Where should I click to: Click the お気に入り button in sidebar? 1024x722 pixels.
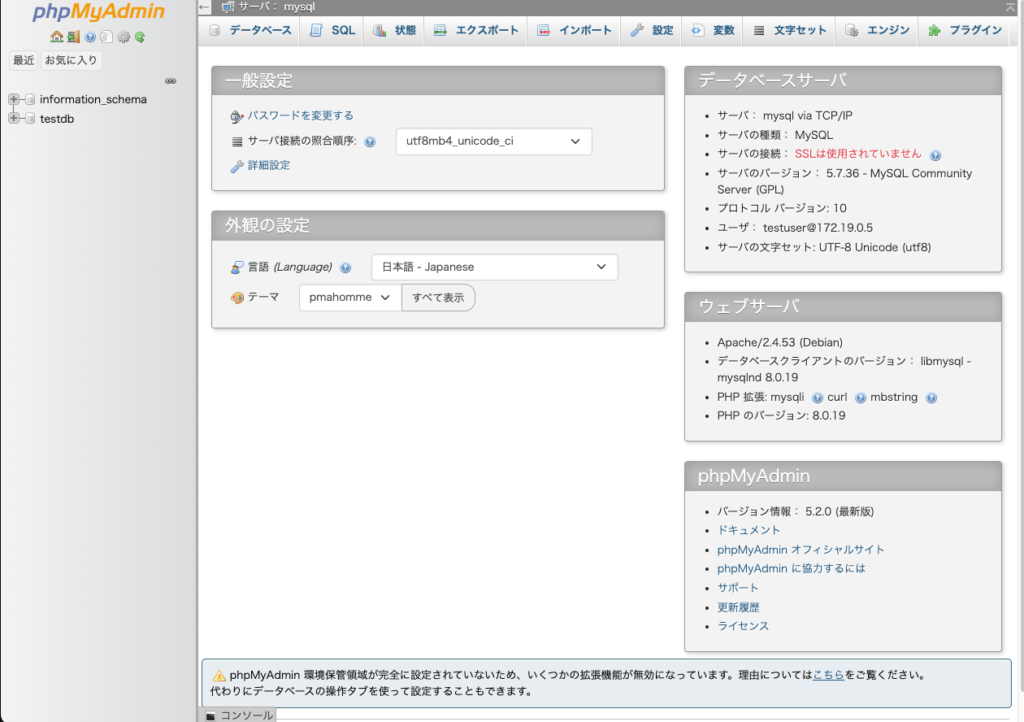pyautogui.click(x=71, y=60)
